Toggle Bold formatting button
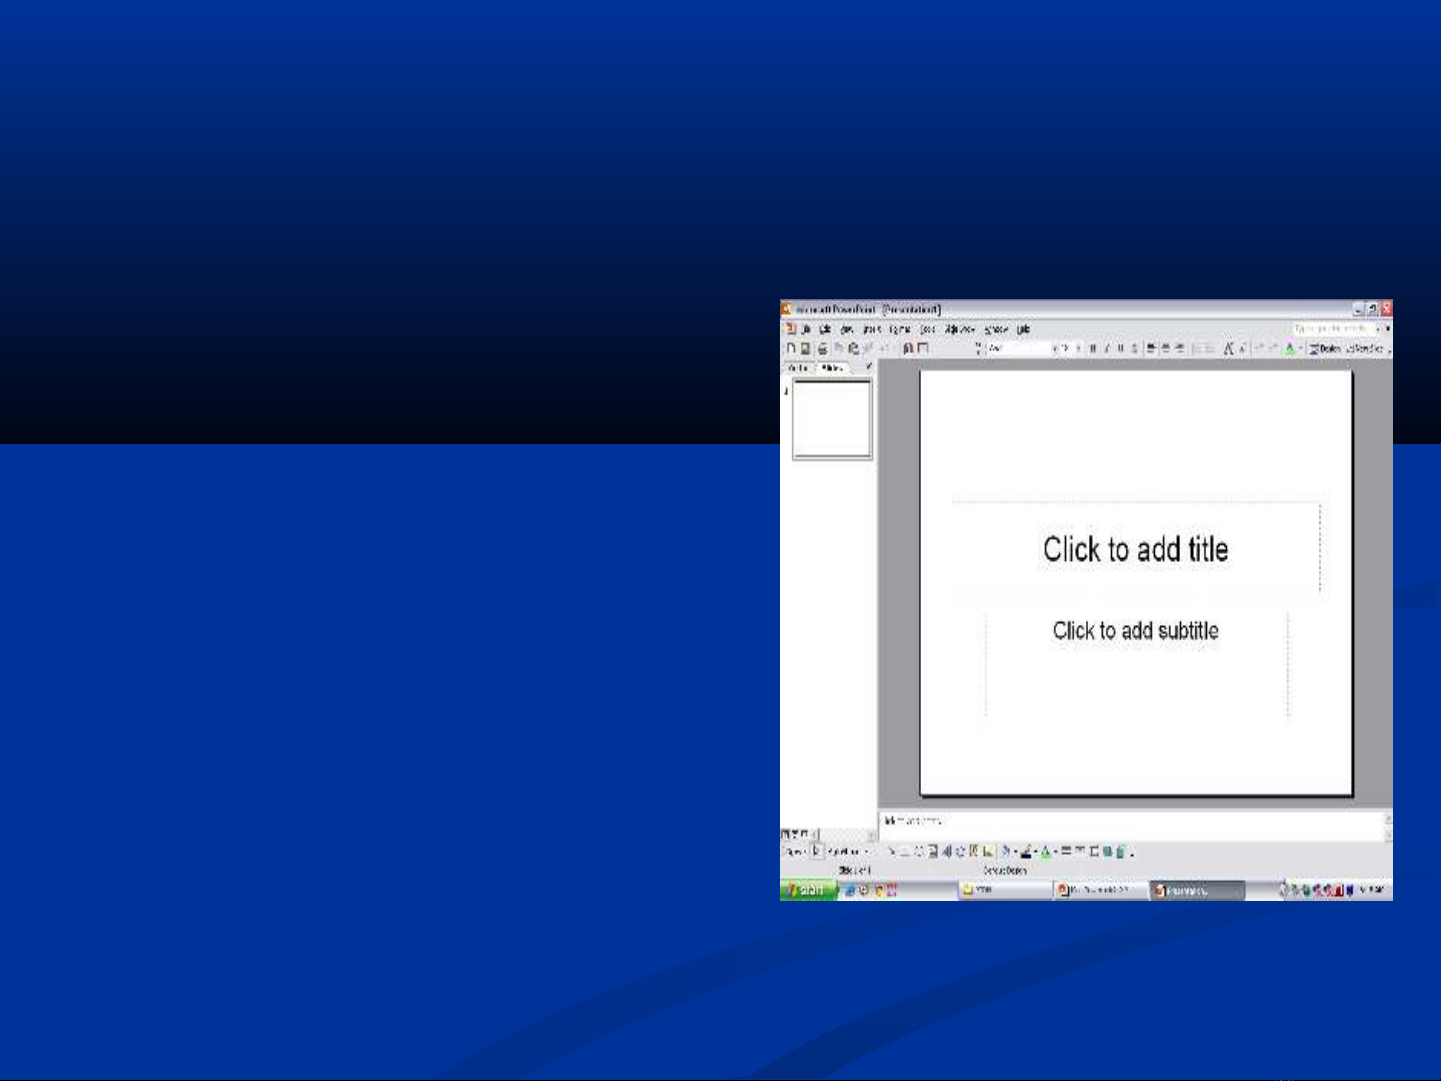 [1093, 349]
